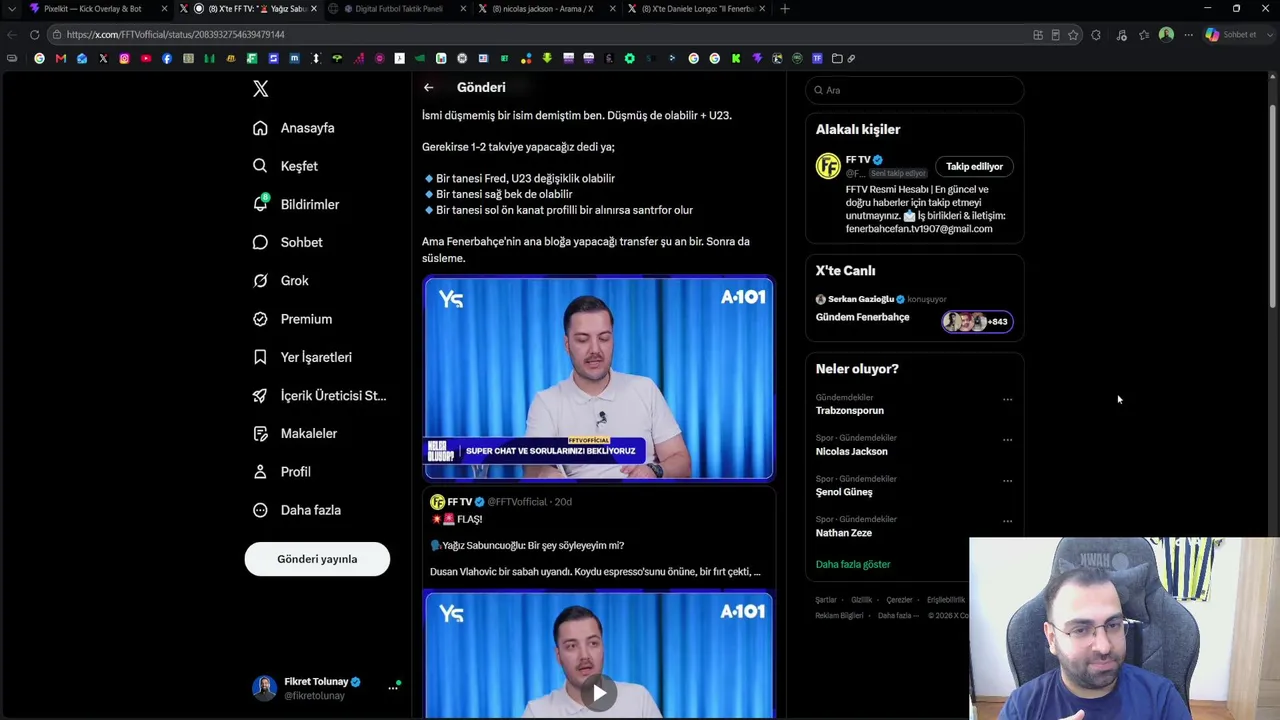Open the Reklam Bilgileri footer link
The height and width of the screenshot is (720, 1280).
coord(839,616)
